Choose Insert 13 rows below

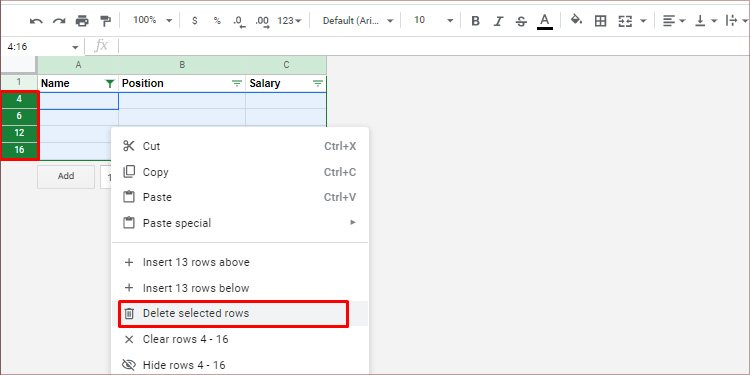240,288
